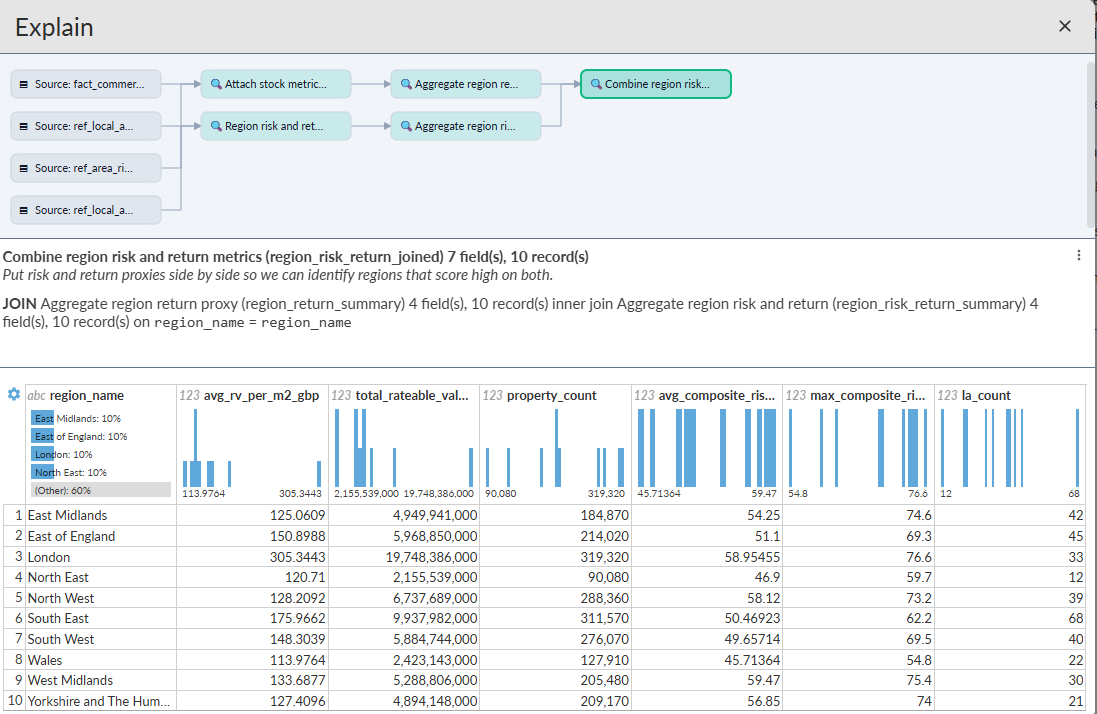Click the South West region cell
This screenshot has width=1097, height=714.
[101, 639]
